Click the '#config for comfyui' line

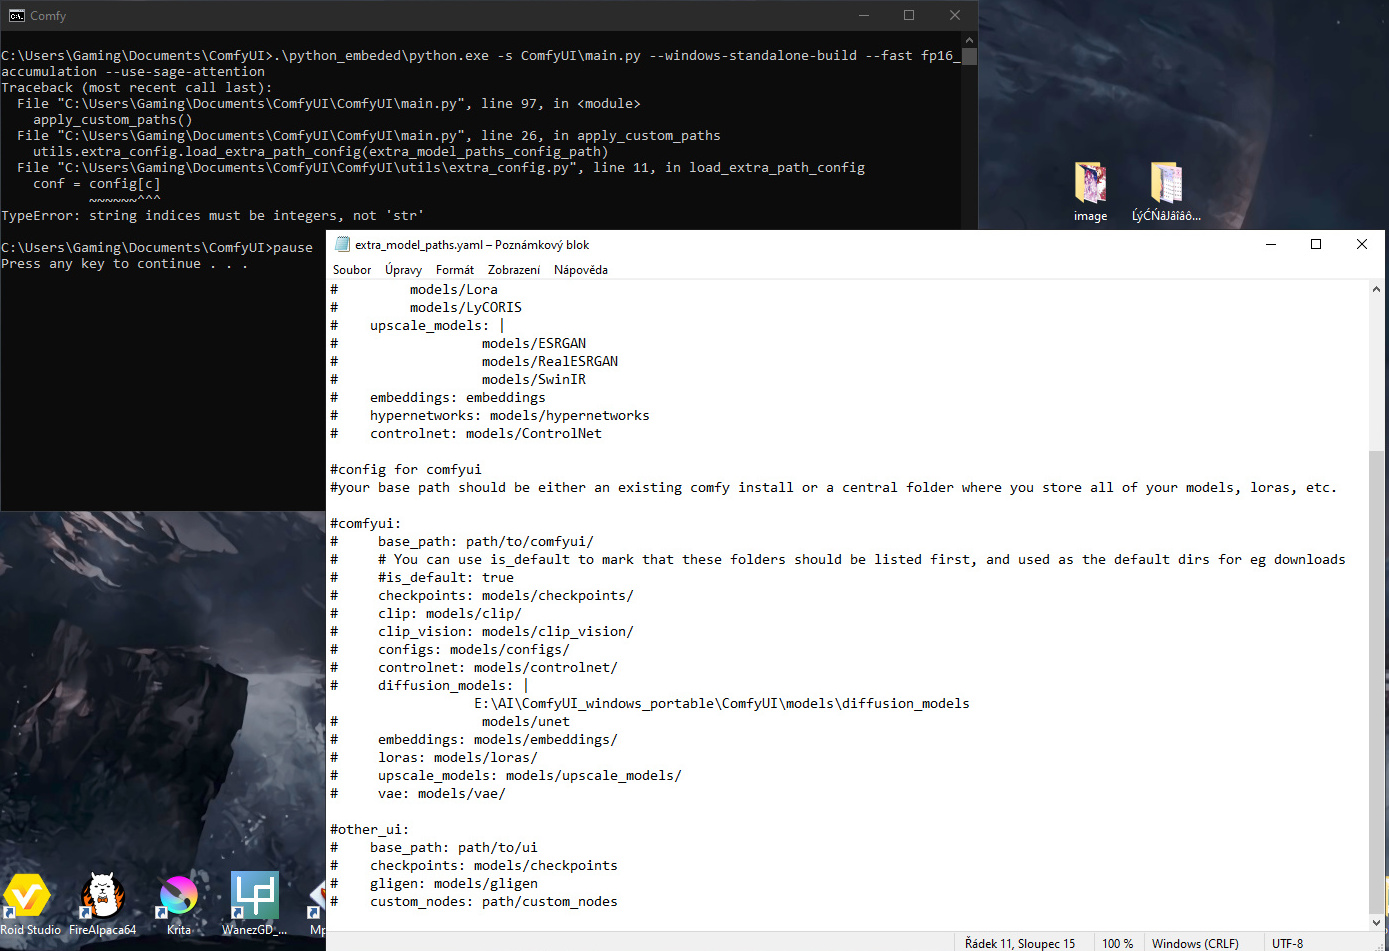click(406, 469)
